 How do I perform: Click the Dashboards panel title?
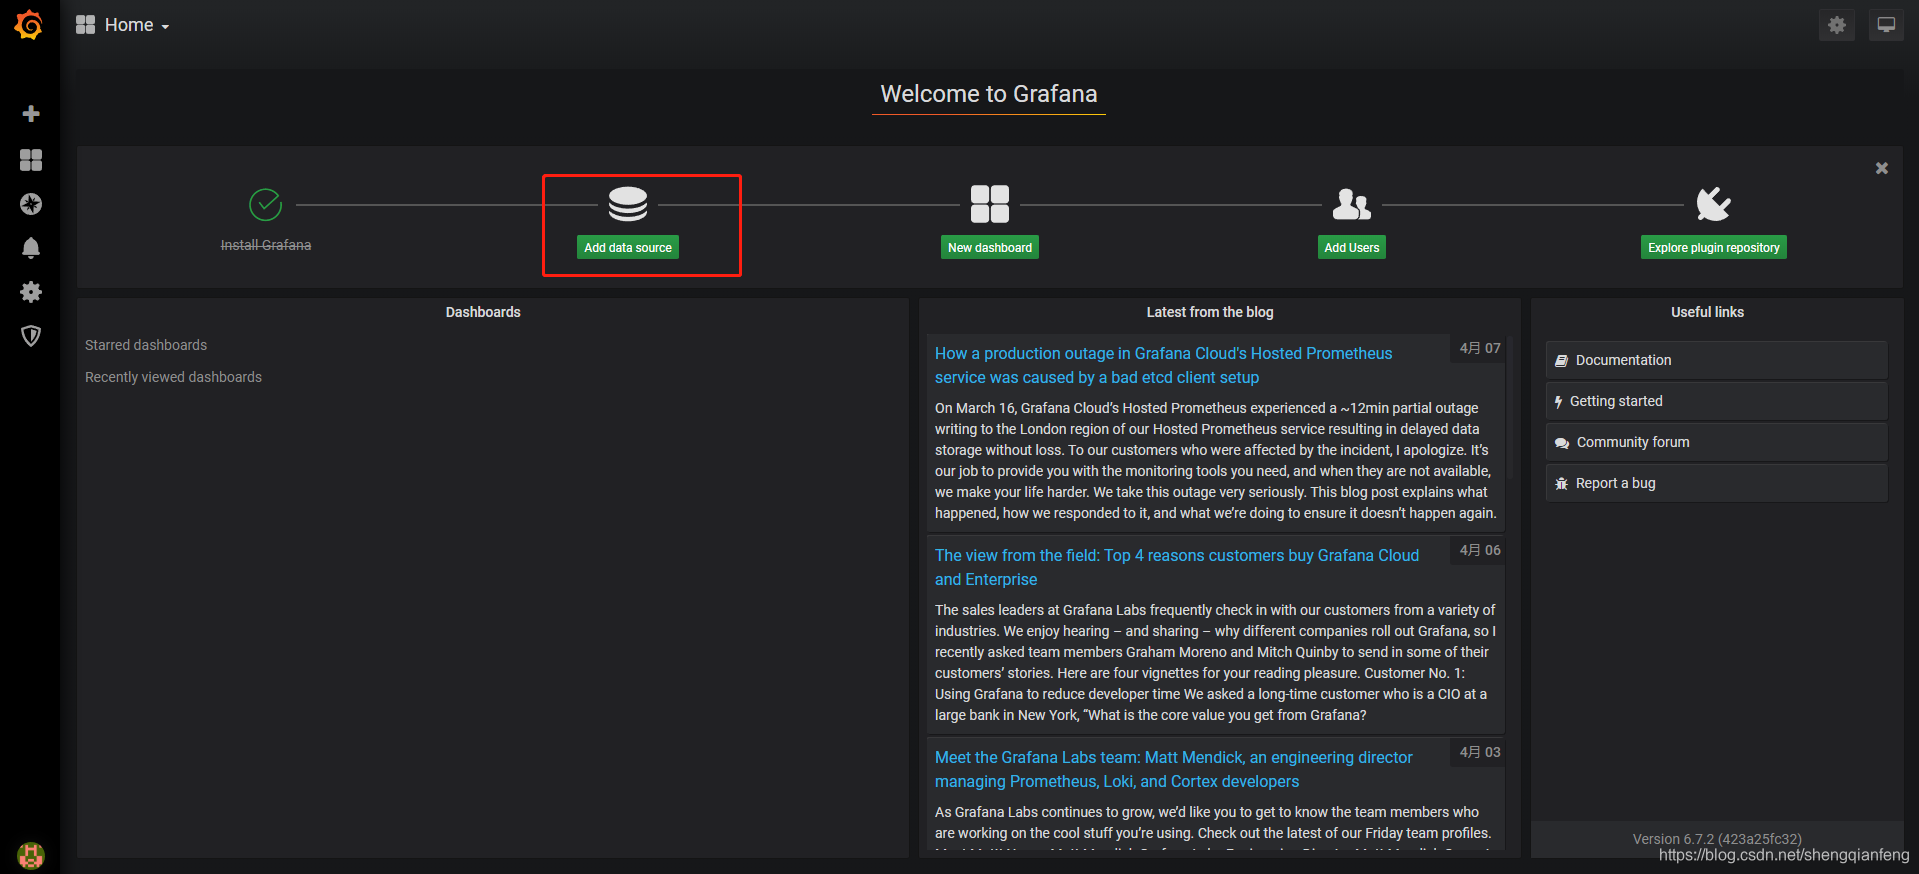tap(483, 312)
